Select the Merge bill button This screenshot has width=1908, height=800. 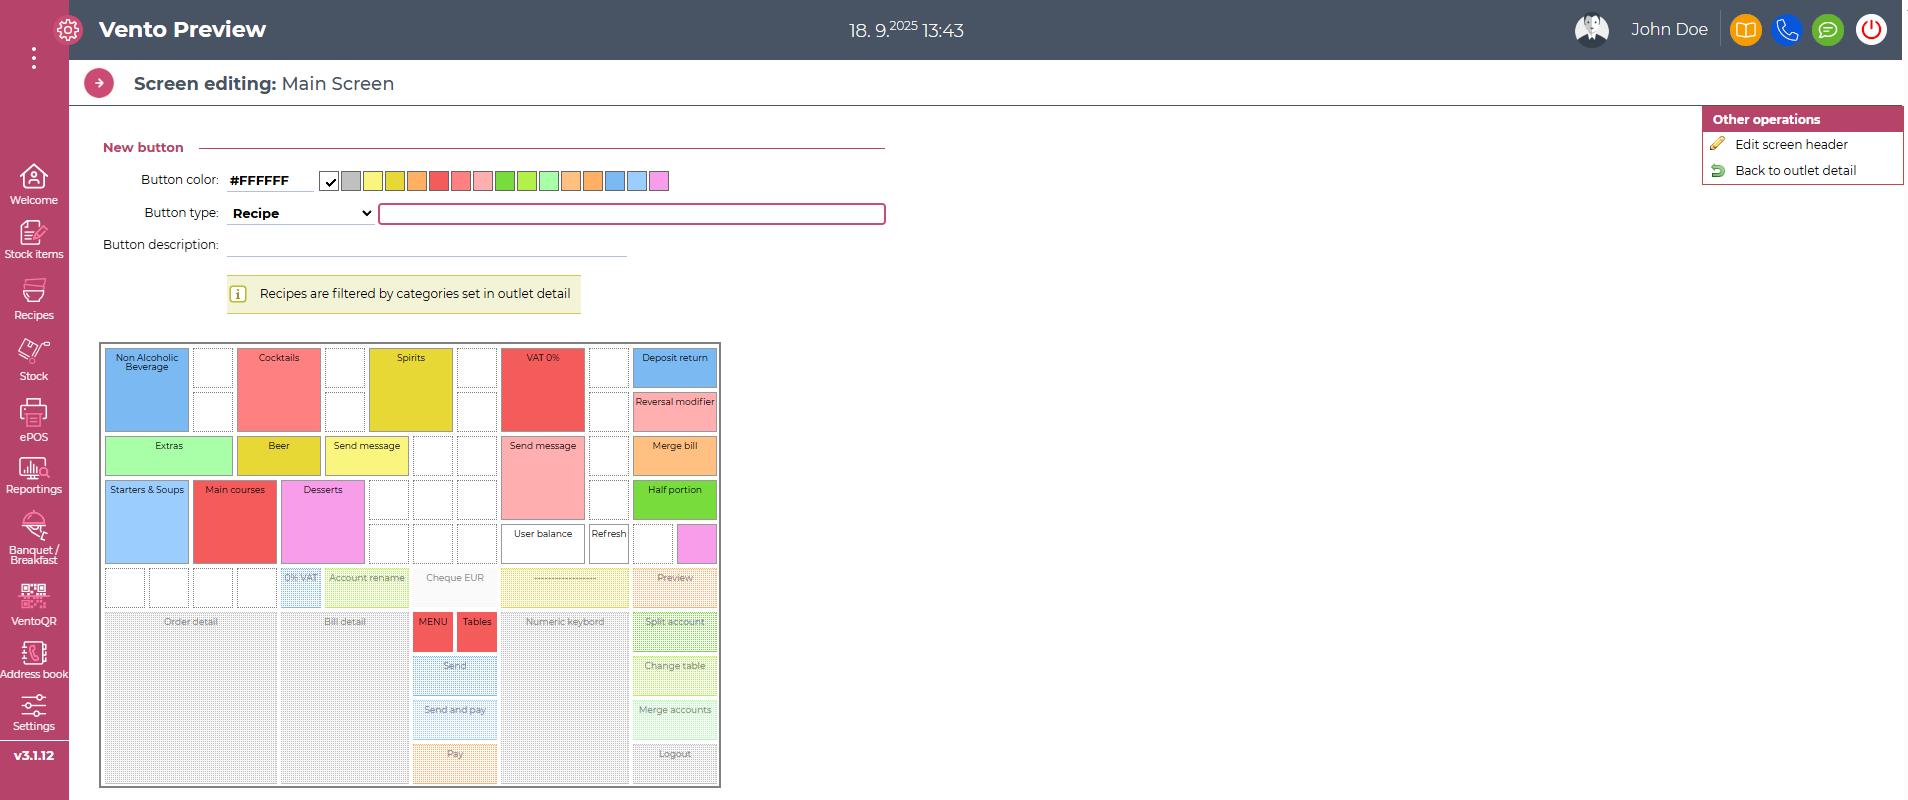tap(675, 456)
